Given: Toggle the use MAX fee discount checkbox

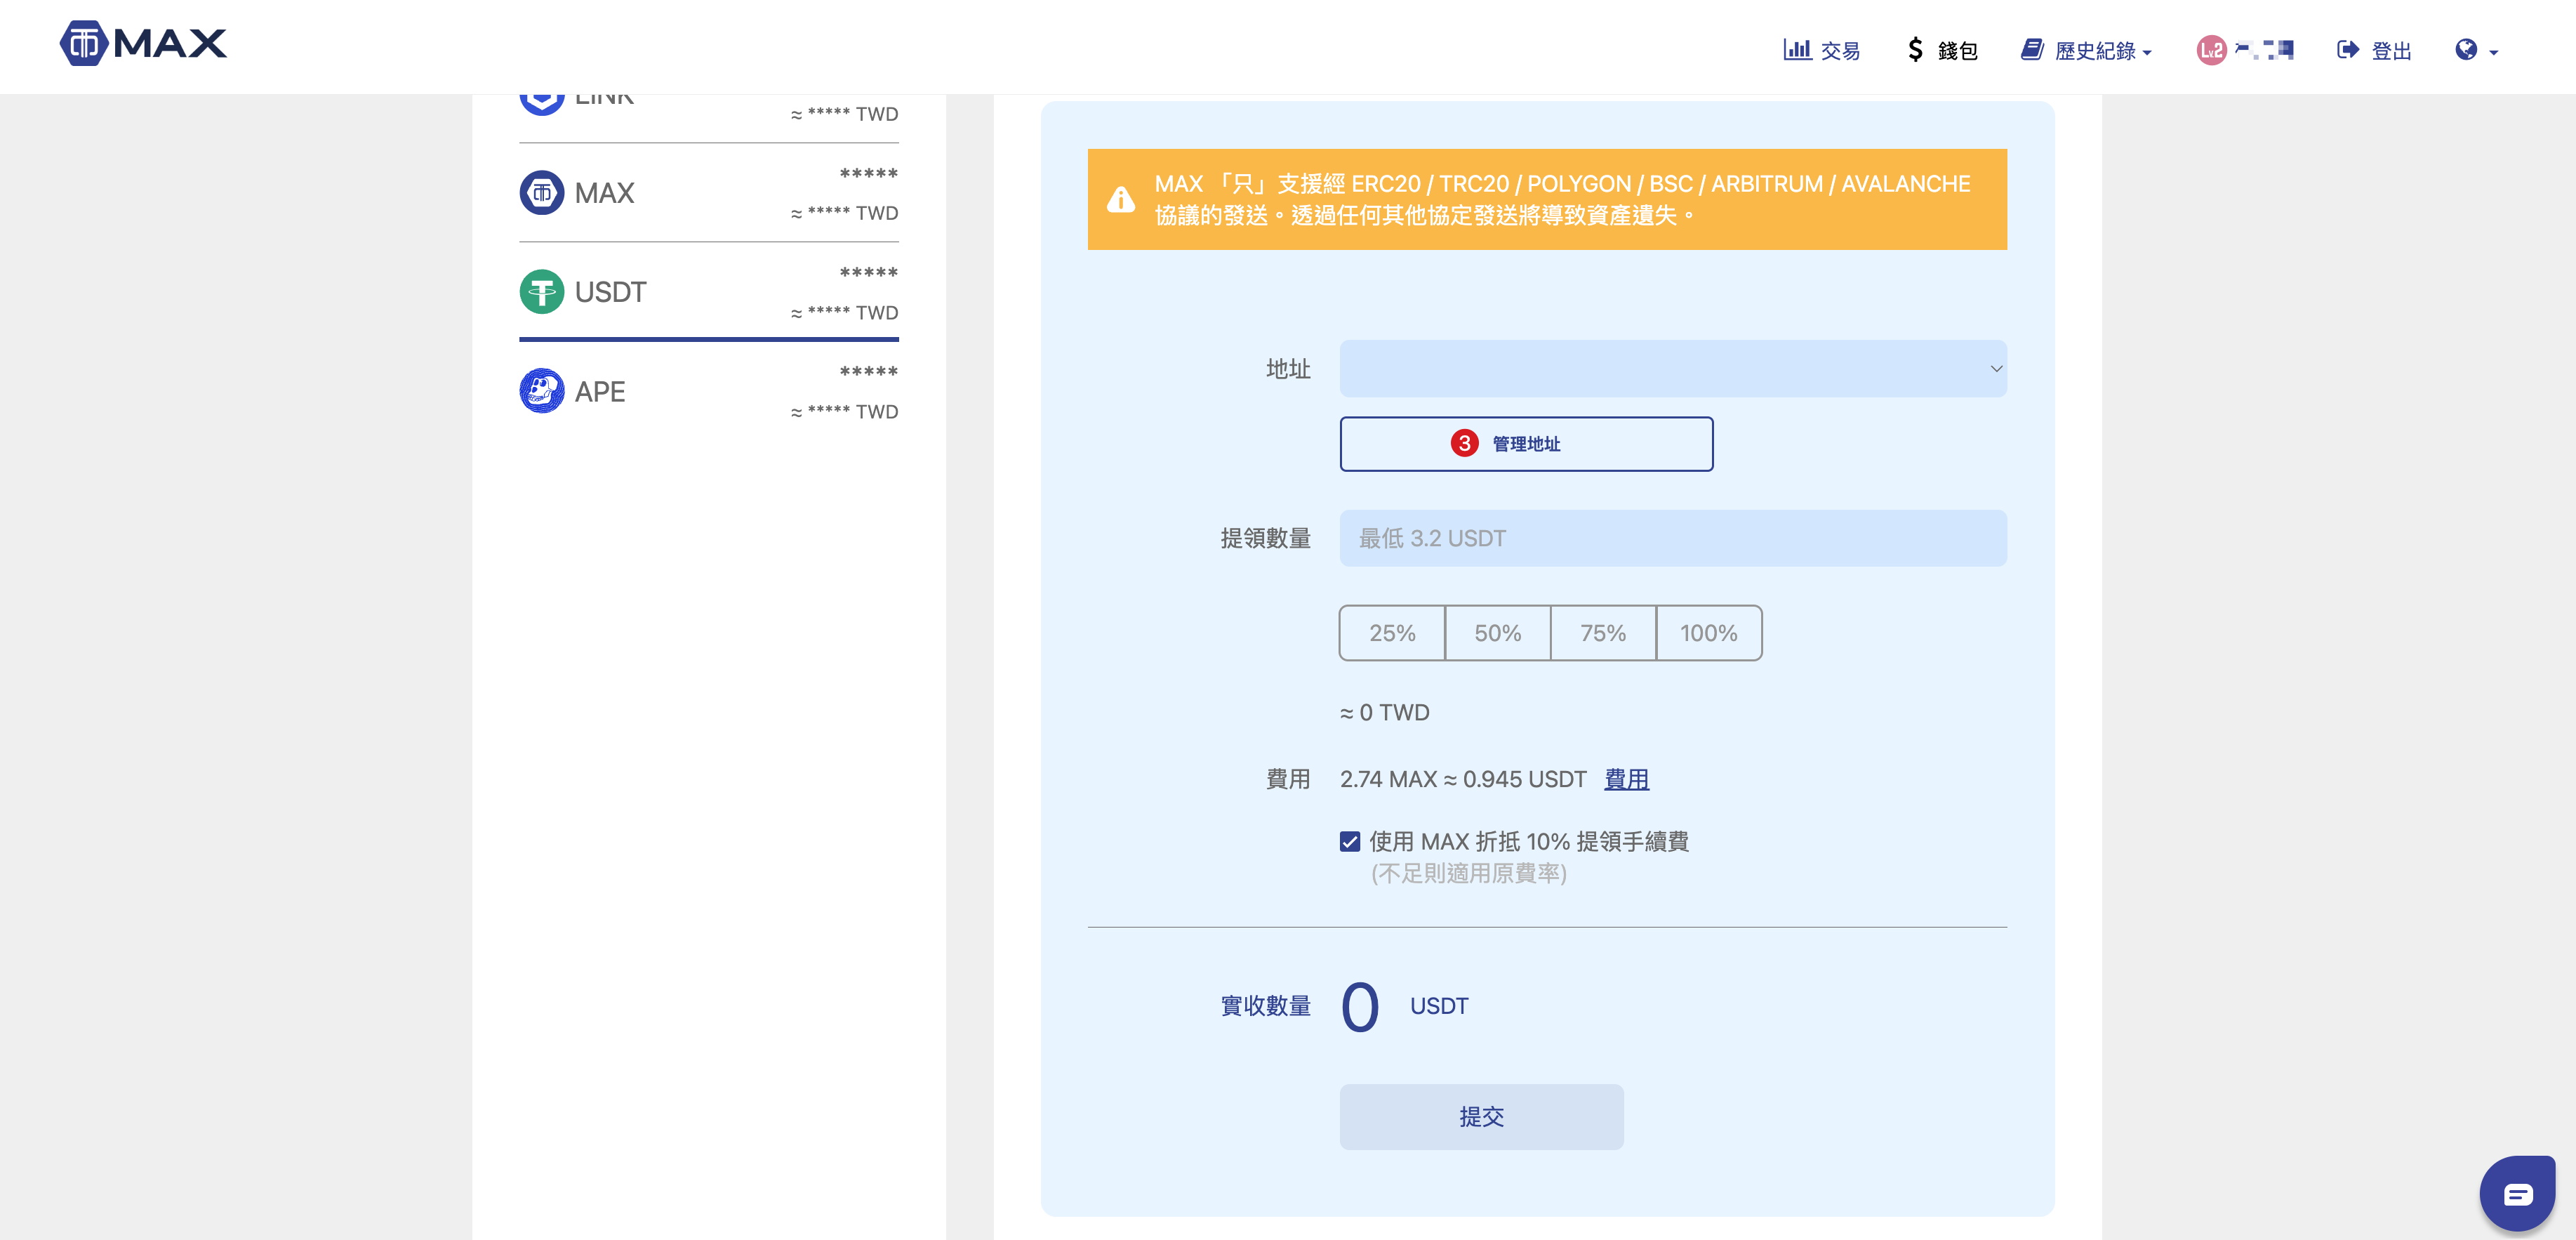Looking at the screenshot, I should click(x=1350, y=841).
